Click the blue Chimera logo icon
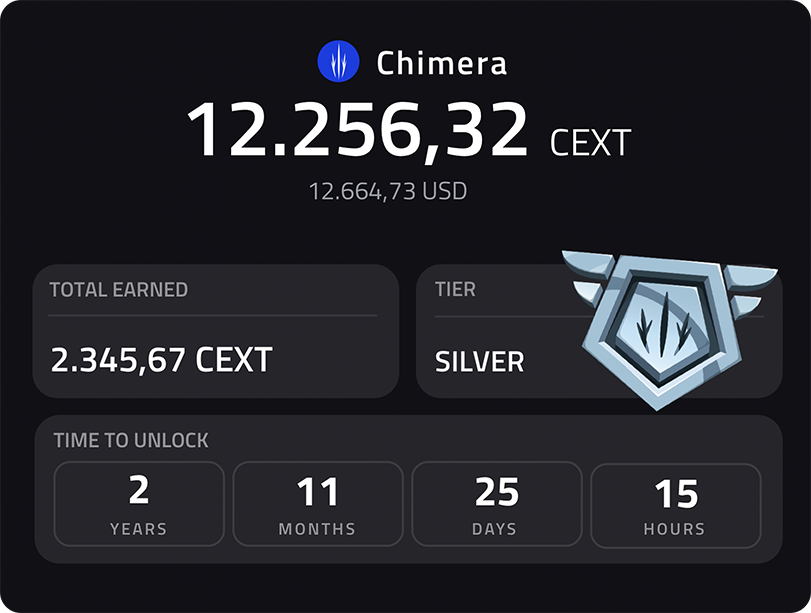The width and height of the screenshot is (811, 613). pyautogui.click(x=338, y=62)
